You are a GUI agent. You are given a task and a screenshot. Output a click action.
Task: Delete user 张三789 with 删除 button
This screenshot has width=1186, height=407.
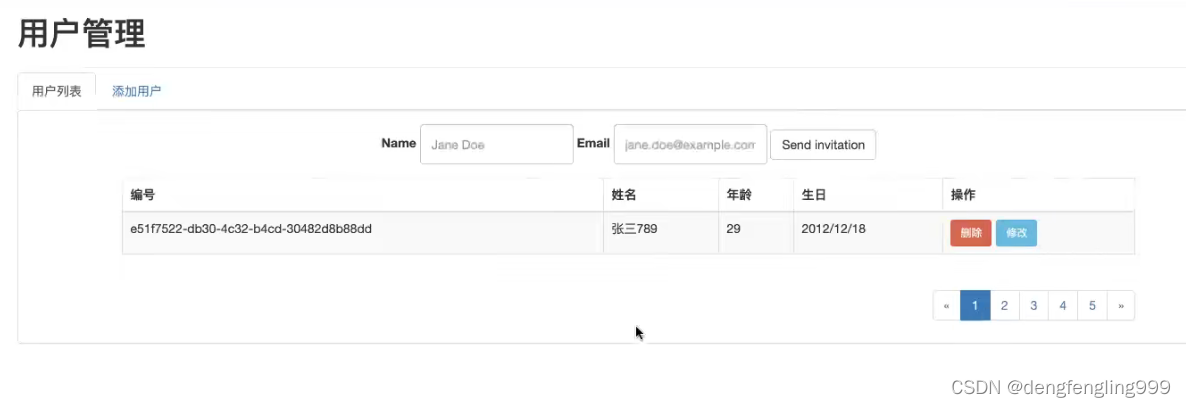pyautogui.click(x=970, y=233)
